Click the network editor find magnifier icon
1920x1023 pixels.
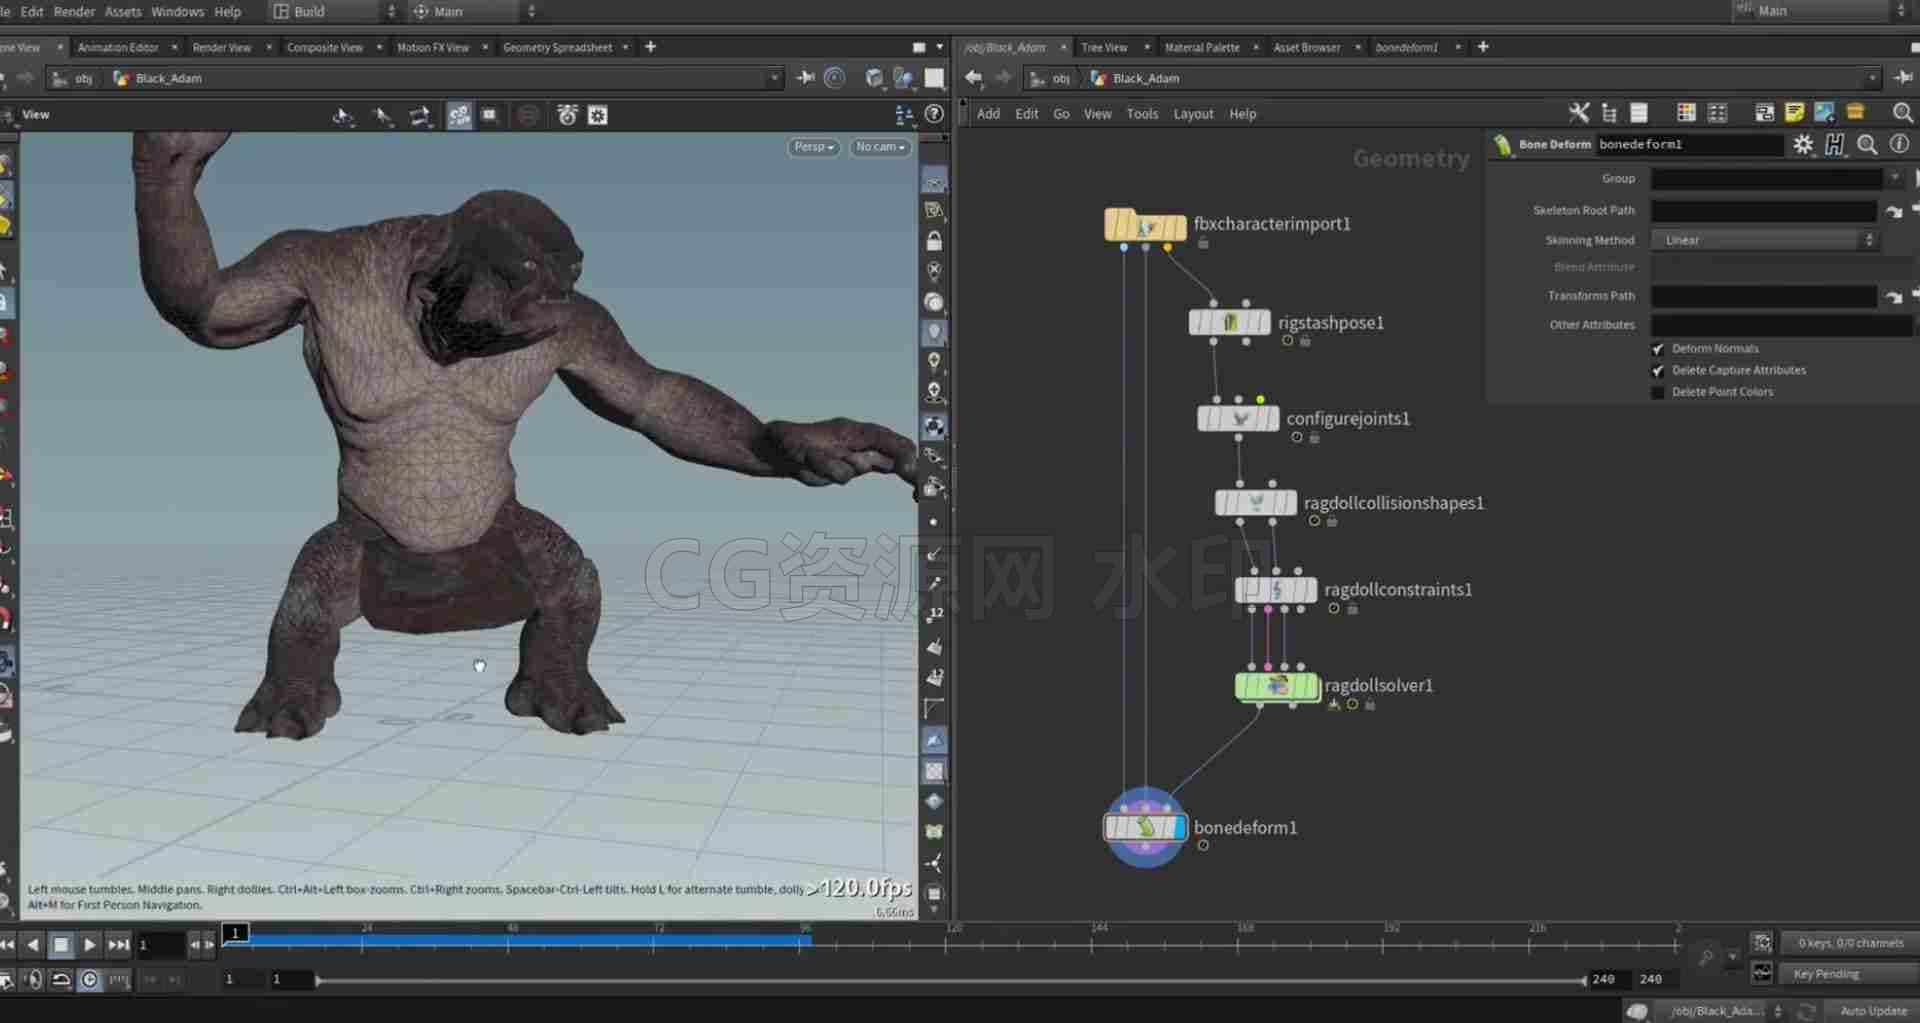click(x=1903, y=113)
